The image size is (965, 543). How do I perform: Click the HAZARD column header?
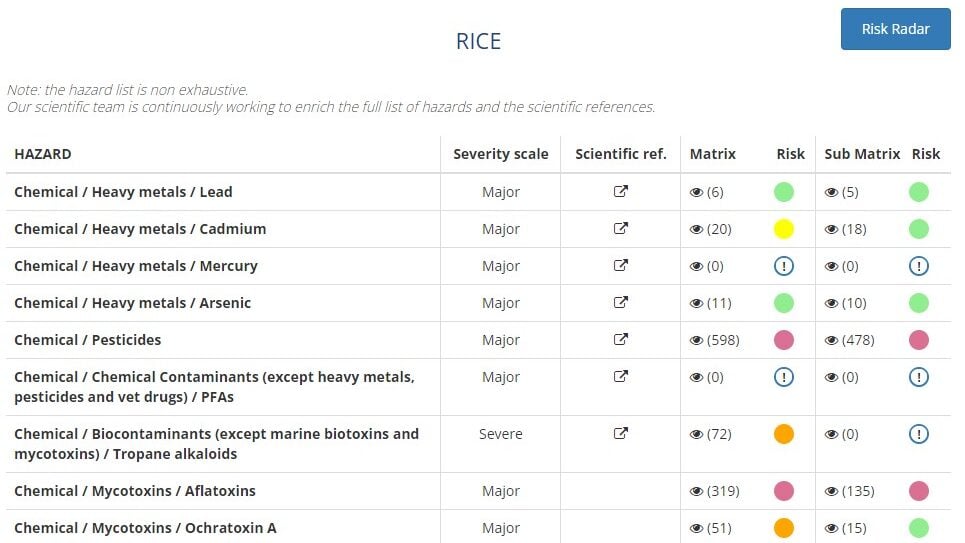42,154
